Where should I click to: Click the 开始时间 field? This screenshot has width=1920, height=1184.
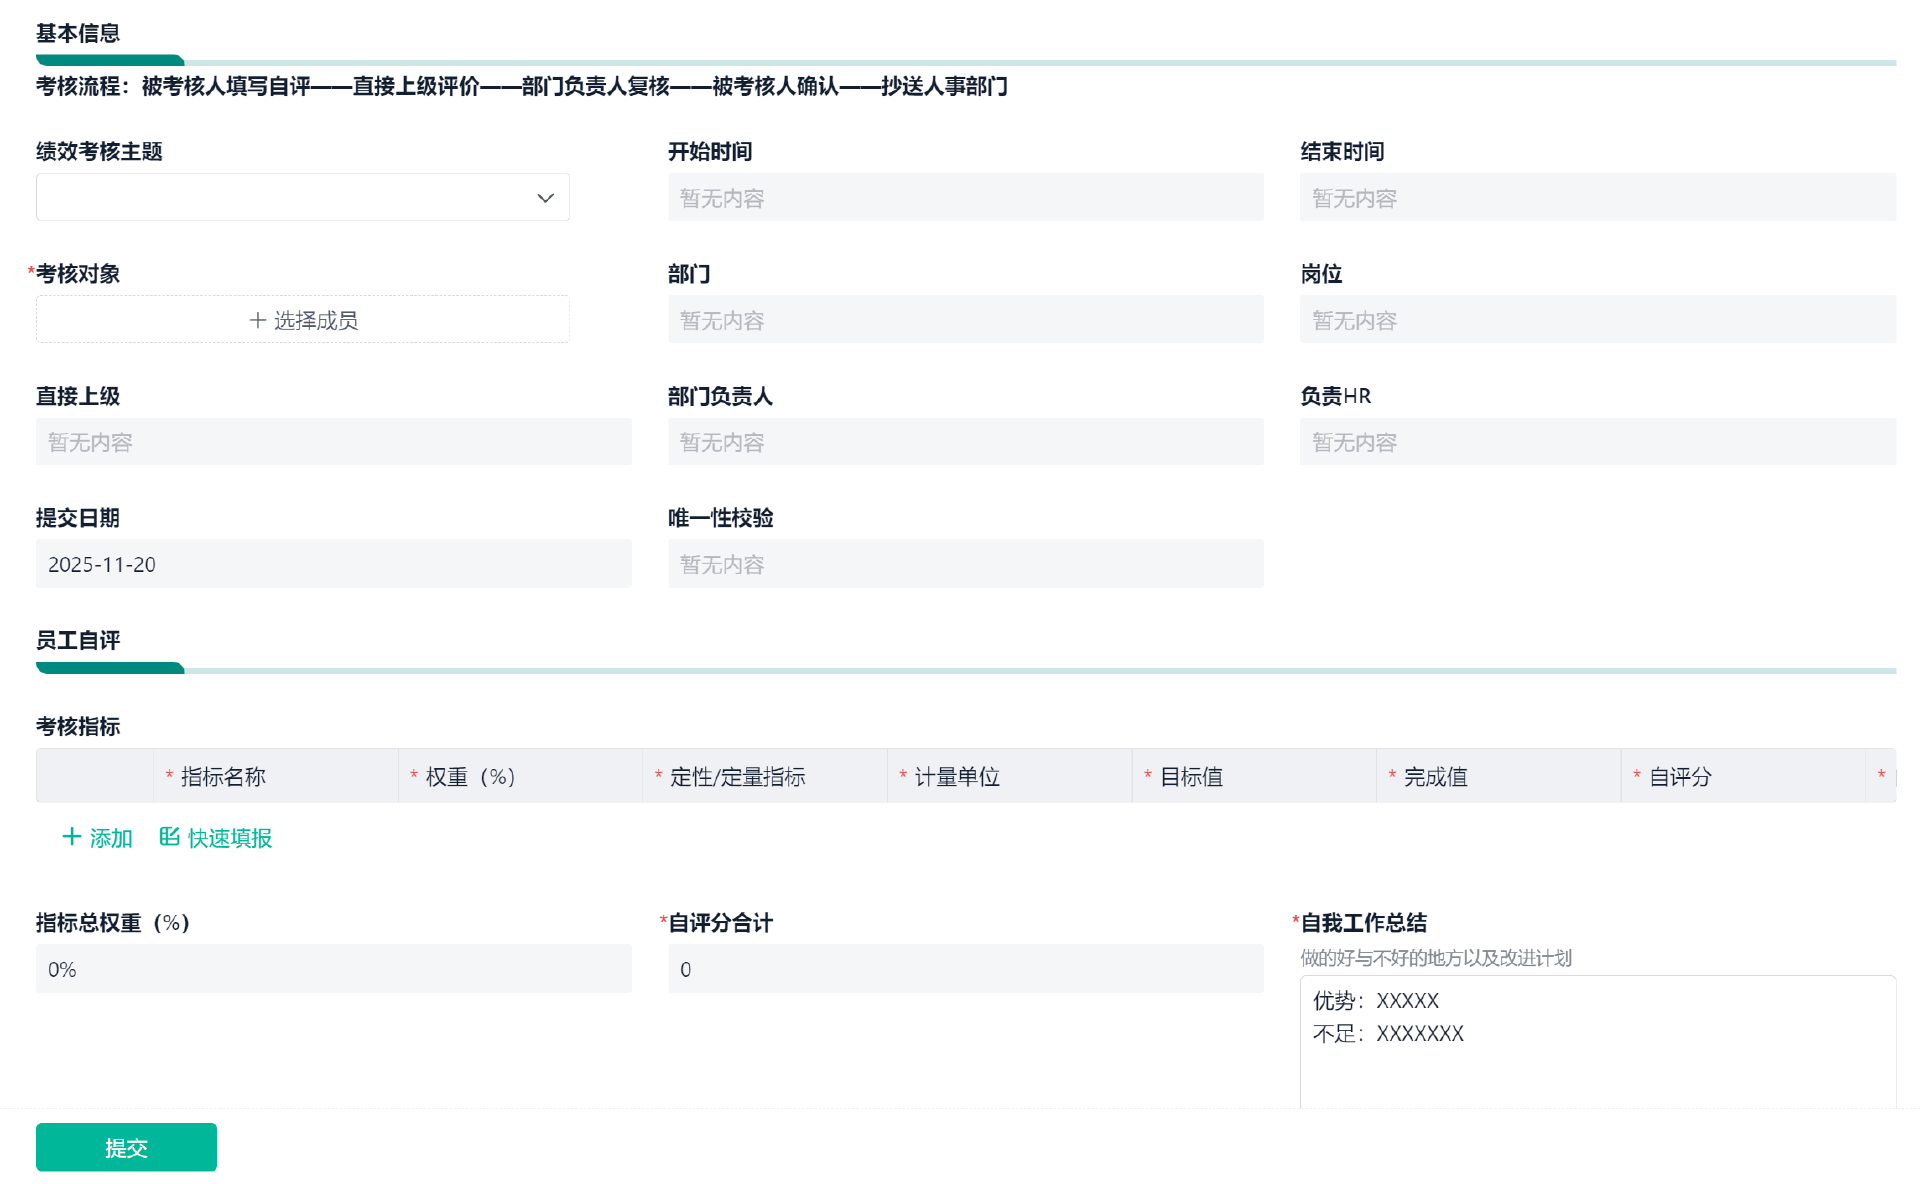pyautogui.click(x=965, y=198)
